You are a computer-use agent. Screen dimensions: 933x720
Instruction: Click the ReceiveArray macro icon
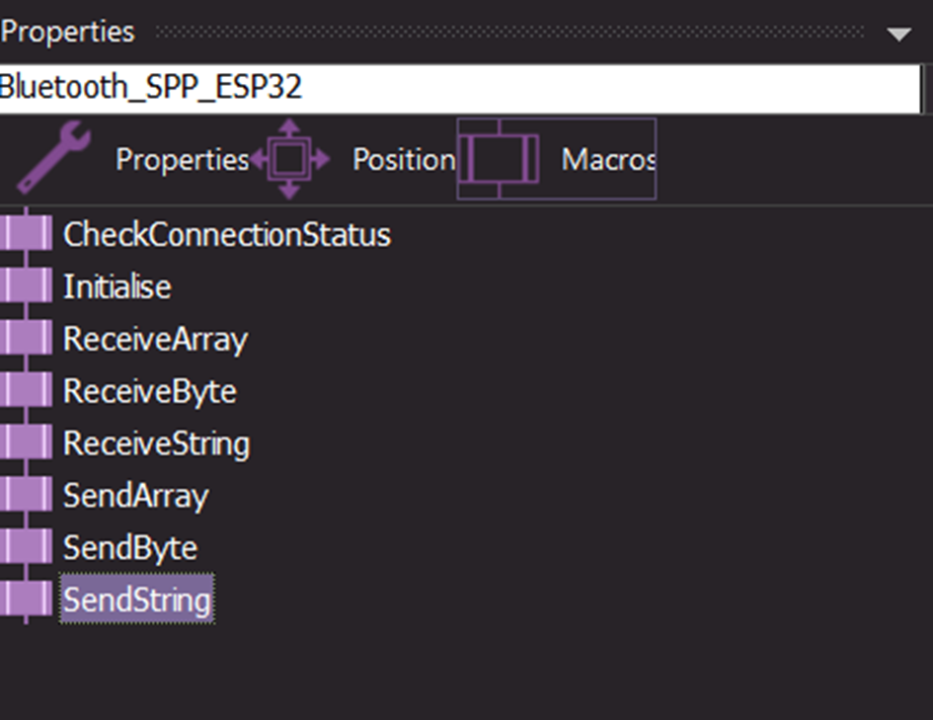[x=26, y=339]
